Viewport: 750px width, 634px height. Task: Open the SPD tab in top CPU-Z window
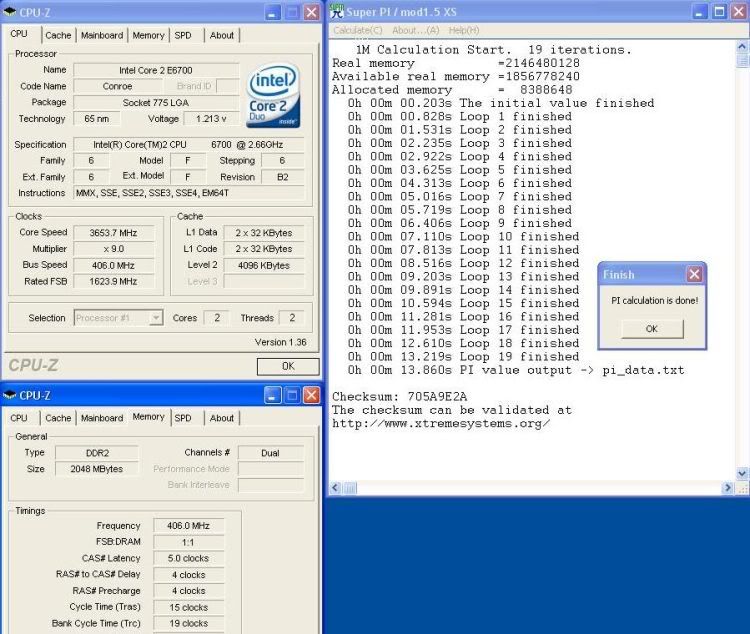click(183, 35)
